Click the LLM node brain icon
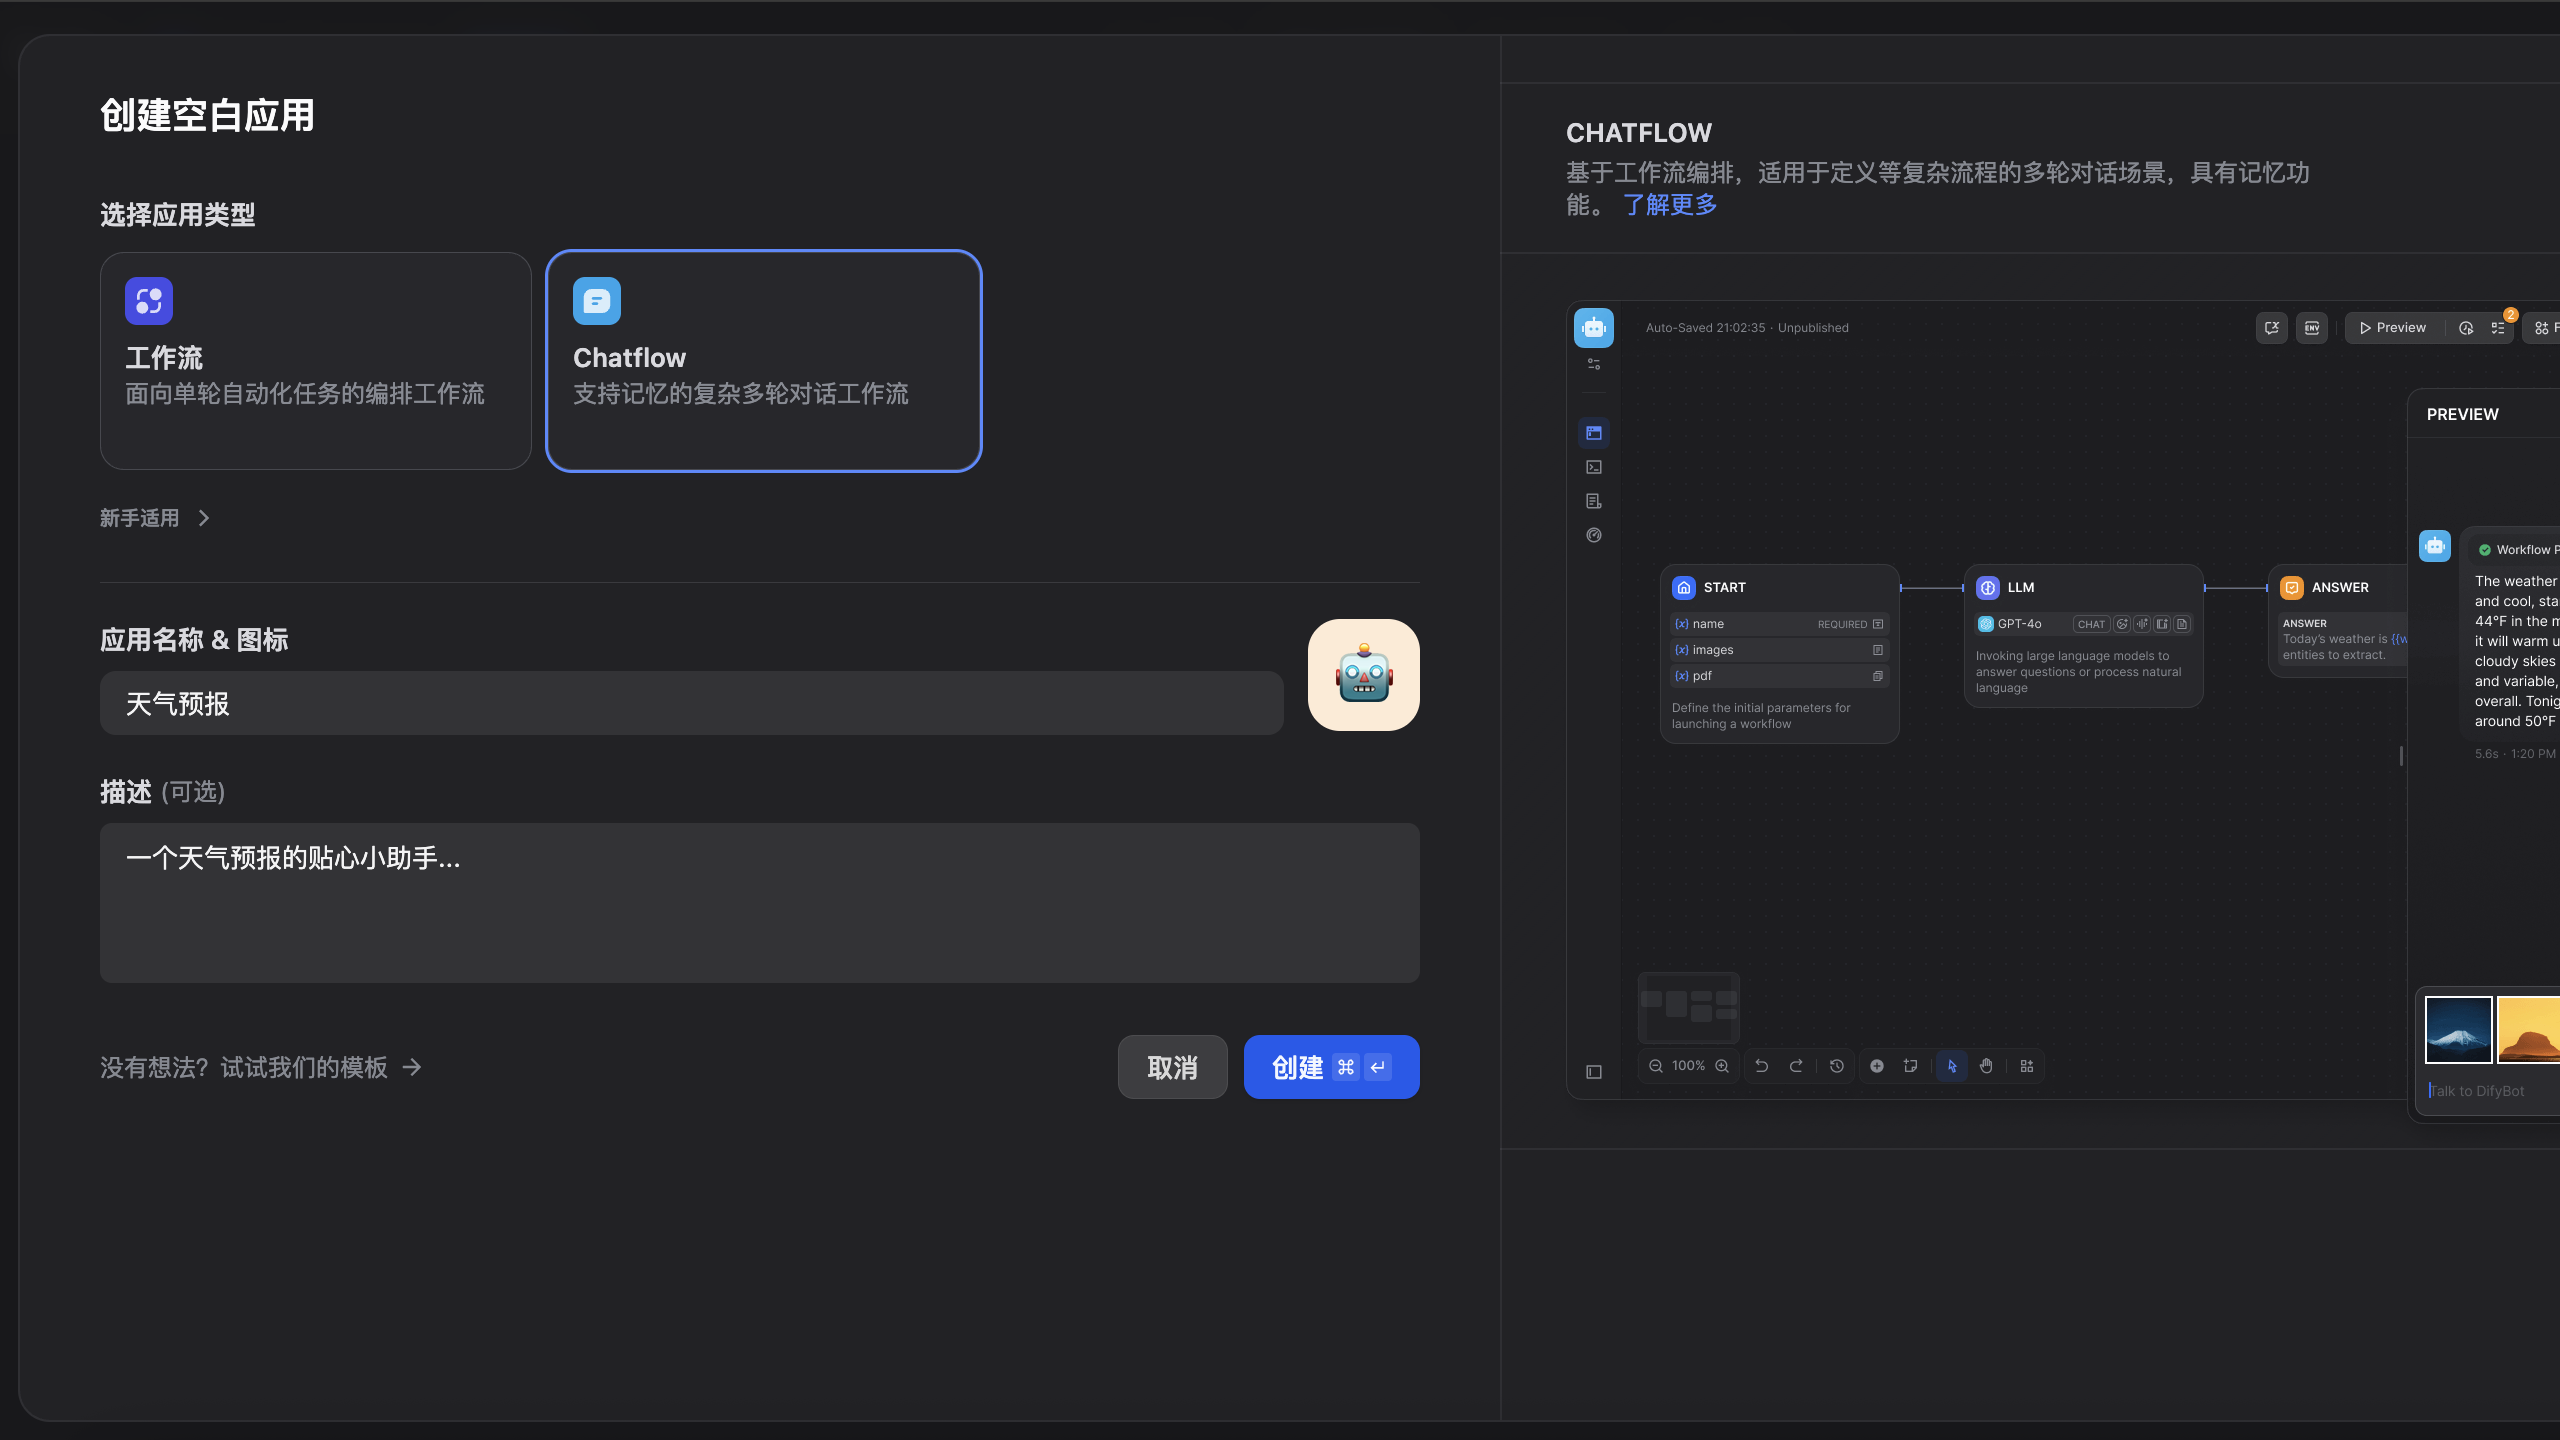This screenshot has width=2560, height=1440. coord(1988,588)
